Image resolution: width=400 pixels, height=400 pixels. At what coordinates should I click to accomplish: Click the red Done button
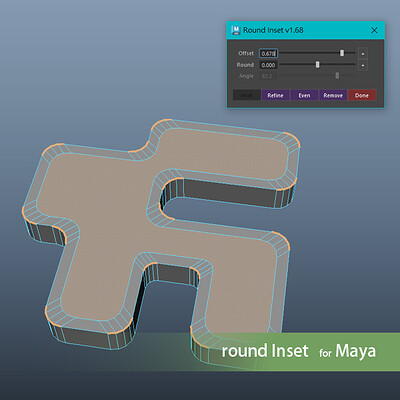click(x=362, y=95)
